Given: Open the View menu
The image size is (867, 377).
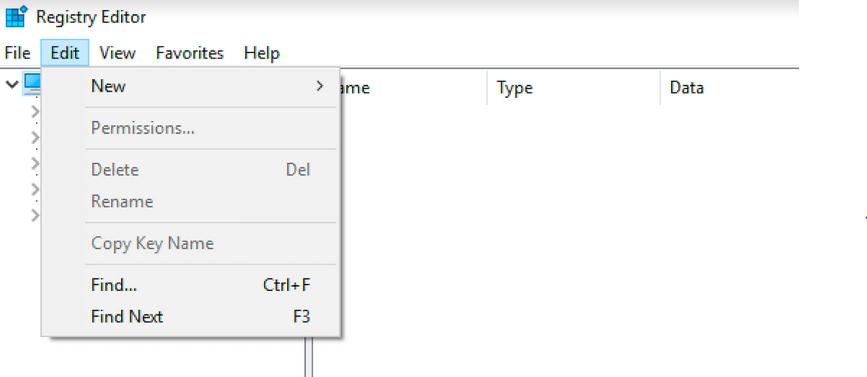Looking at the screenshot, I should 117,53.
